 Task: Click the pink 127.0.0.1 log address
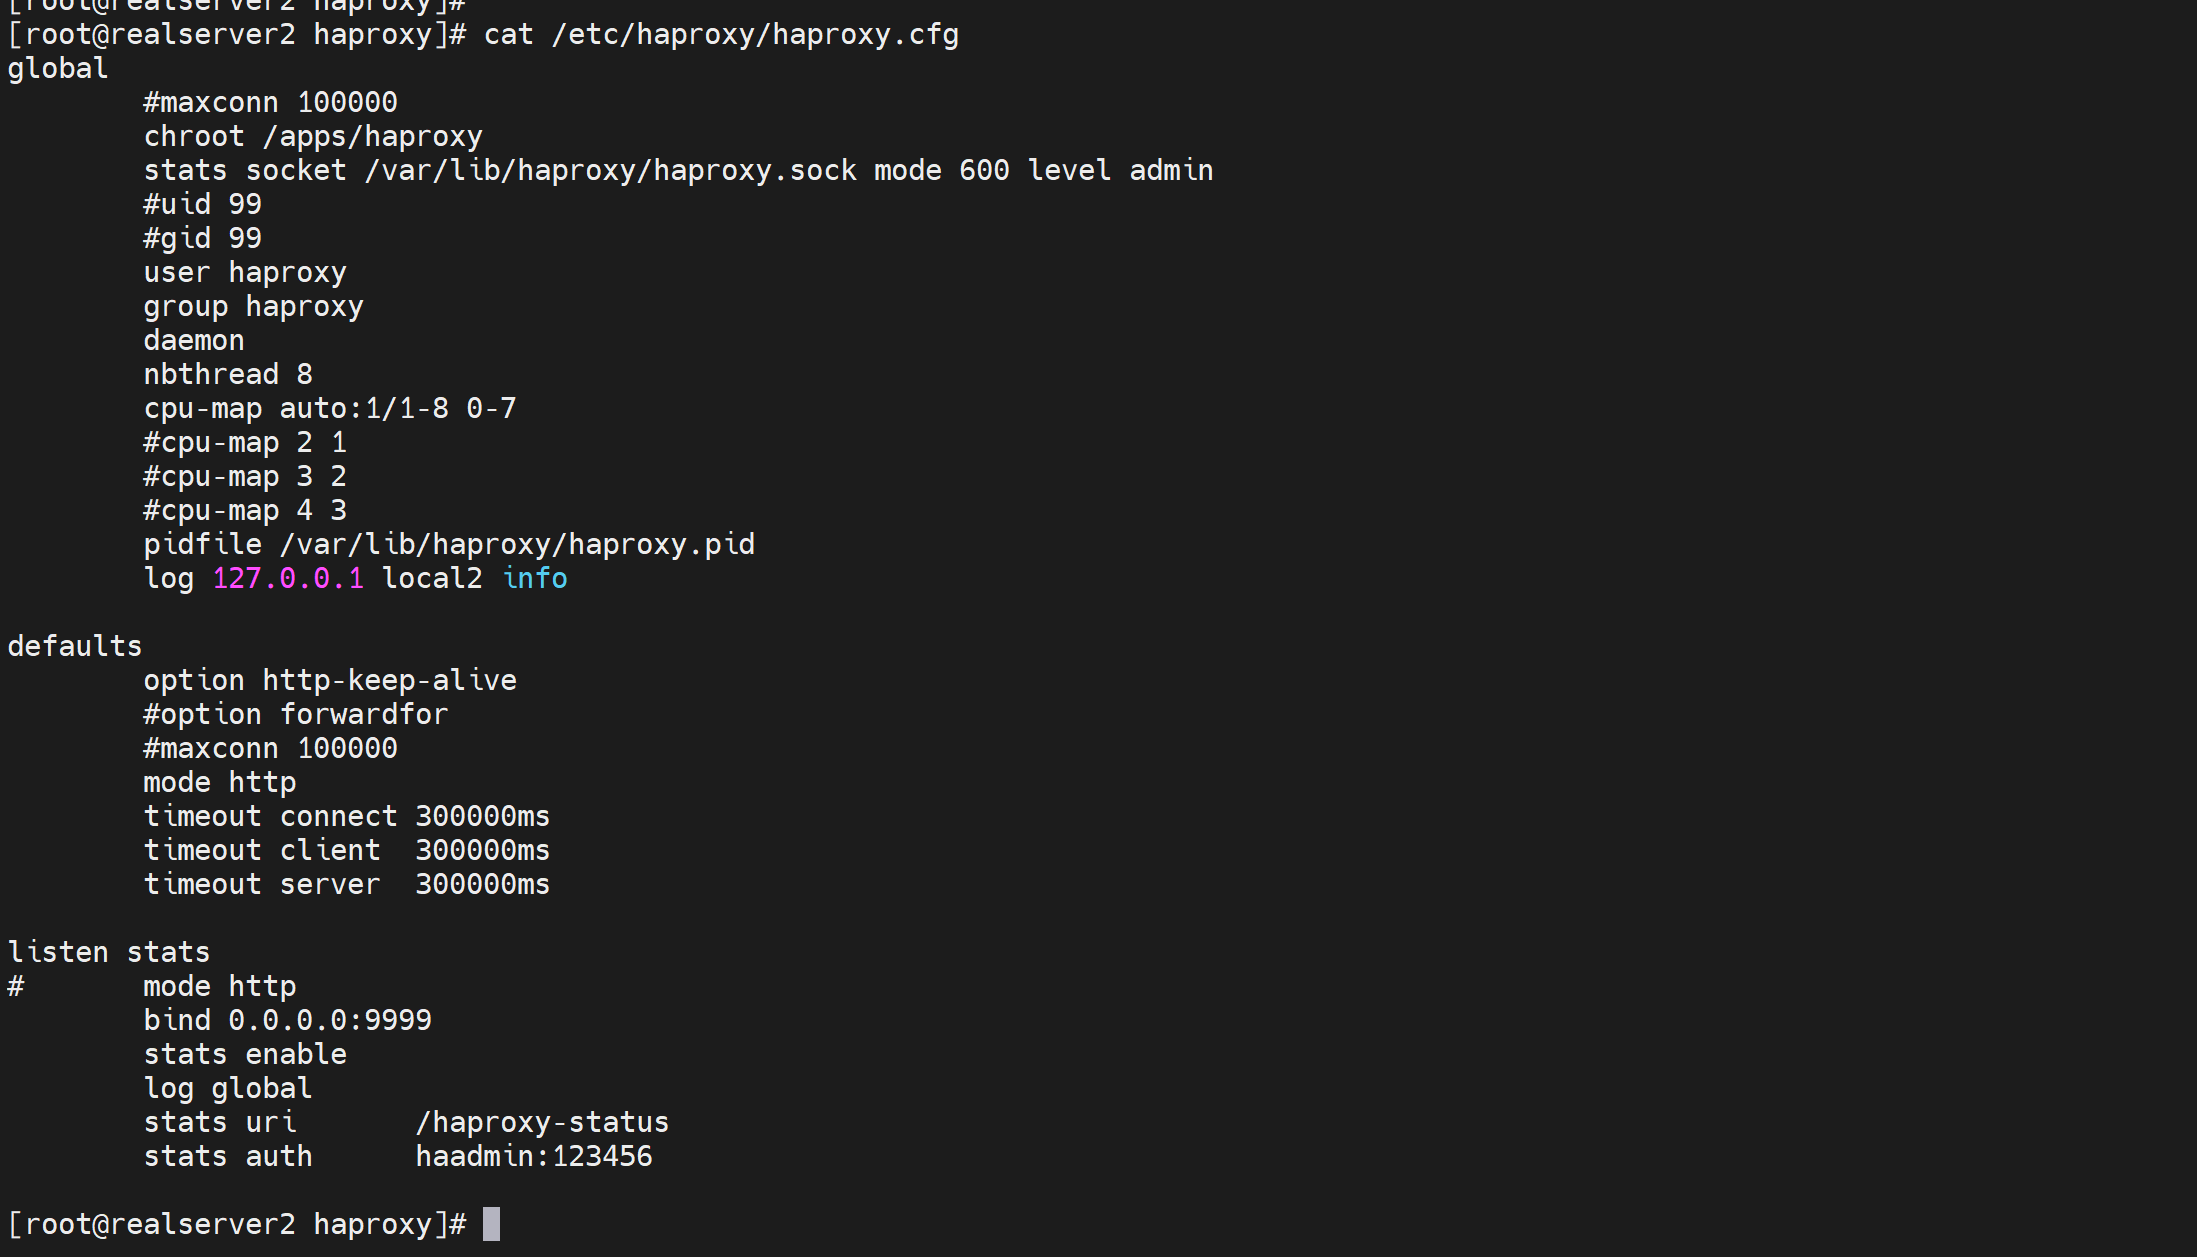click(x=288, y=578)
